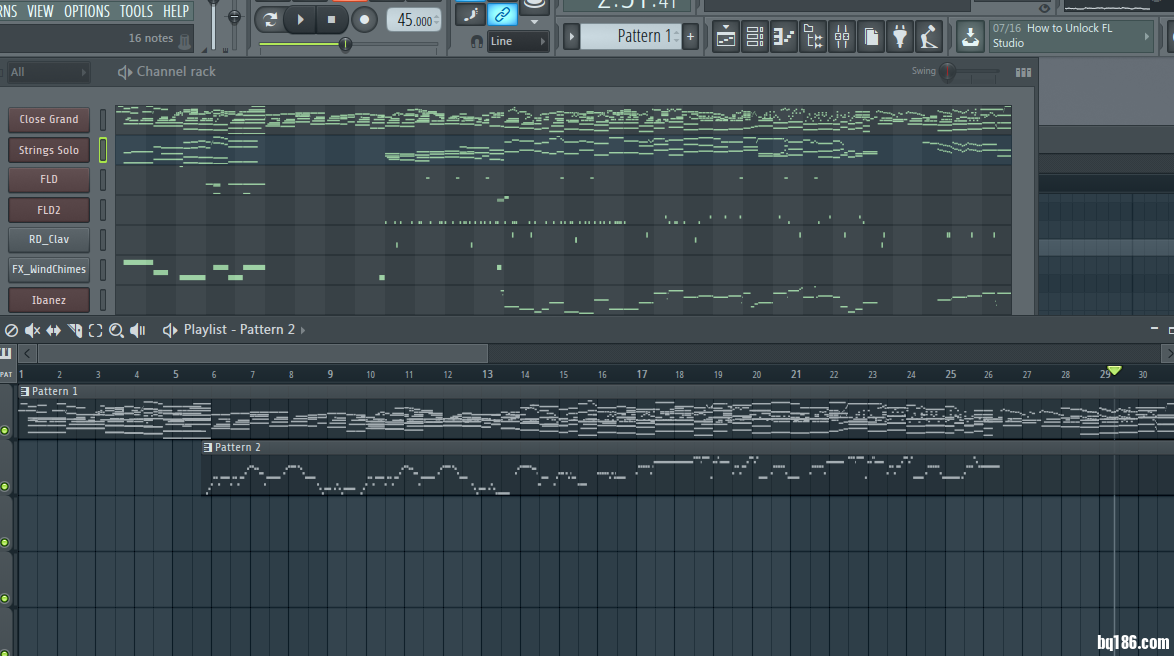This screenshot has width=1174, height=656.
Task: Select the Zoom tool in Playlist
Action: 116,330
